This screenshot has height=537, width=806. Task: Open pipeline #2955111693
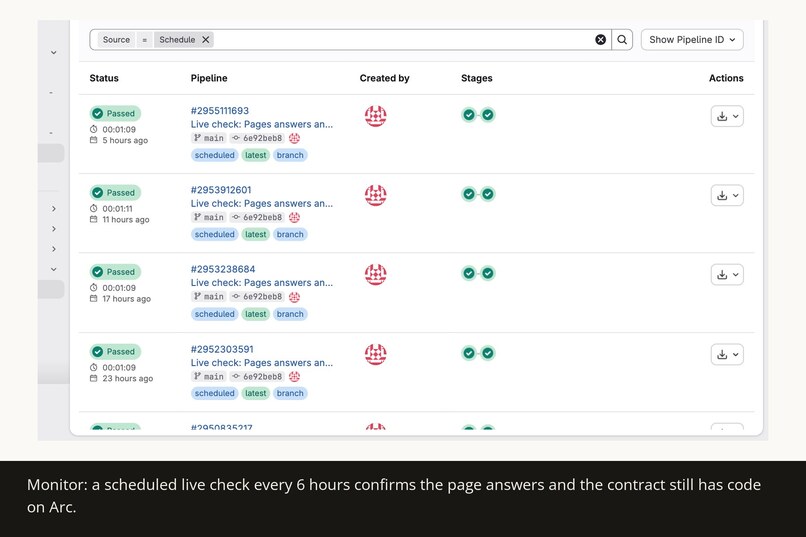tap(219, 110)
